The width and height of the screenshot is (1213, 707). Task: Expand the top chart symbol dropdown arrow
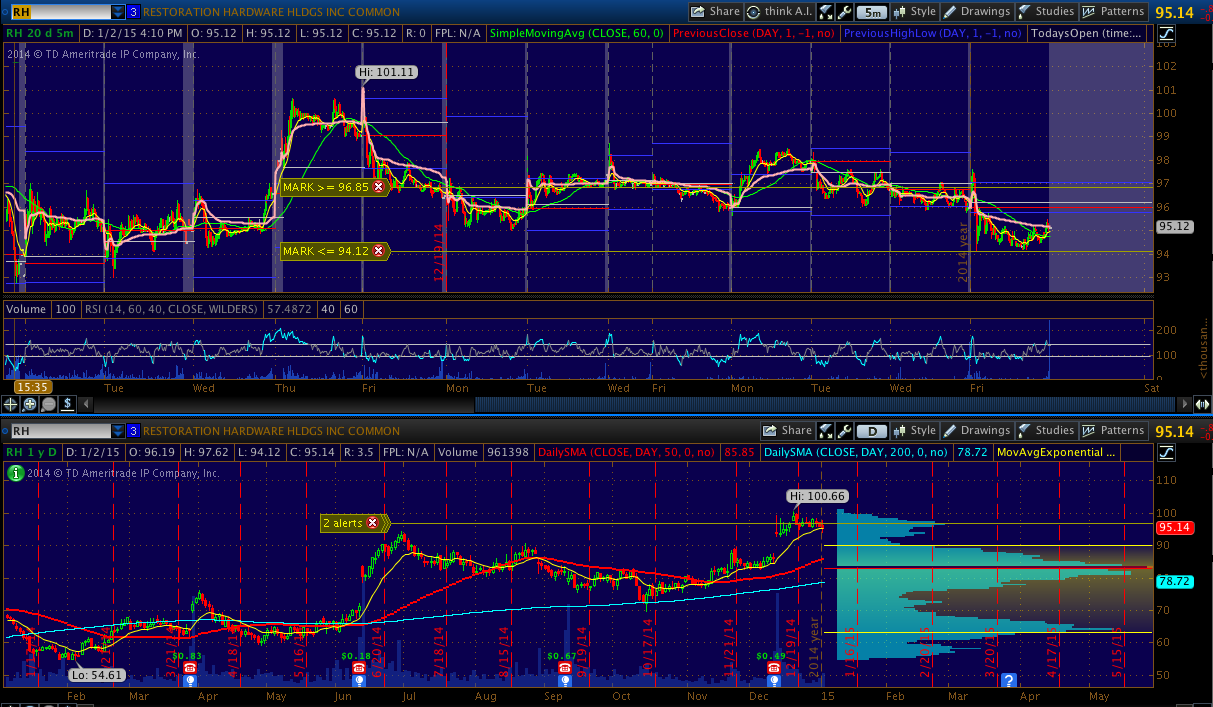pos(118,12)
